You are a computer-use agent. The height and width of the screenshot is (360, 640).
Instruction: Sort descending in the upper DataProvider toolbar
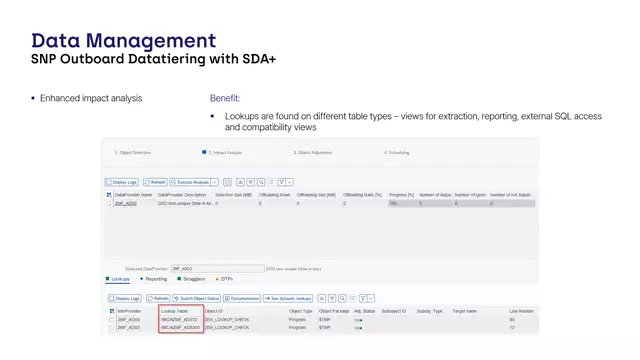pyautogui.click(x=251, y=182)
